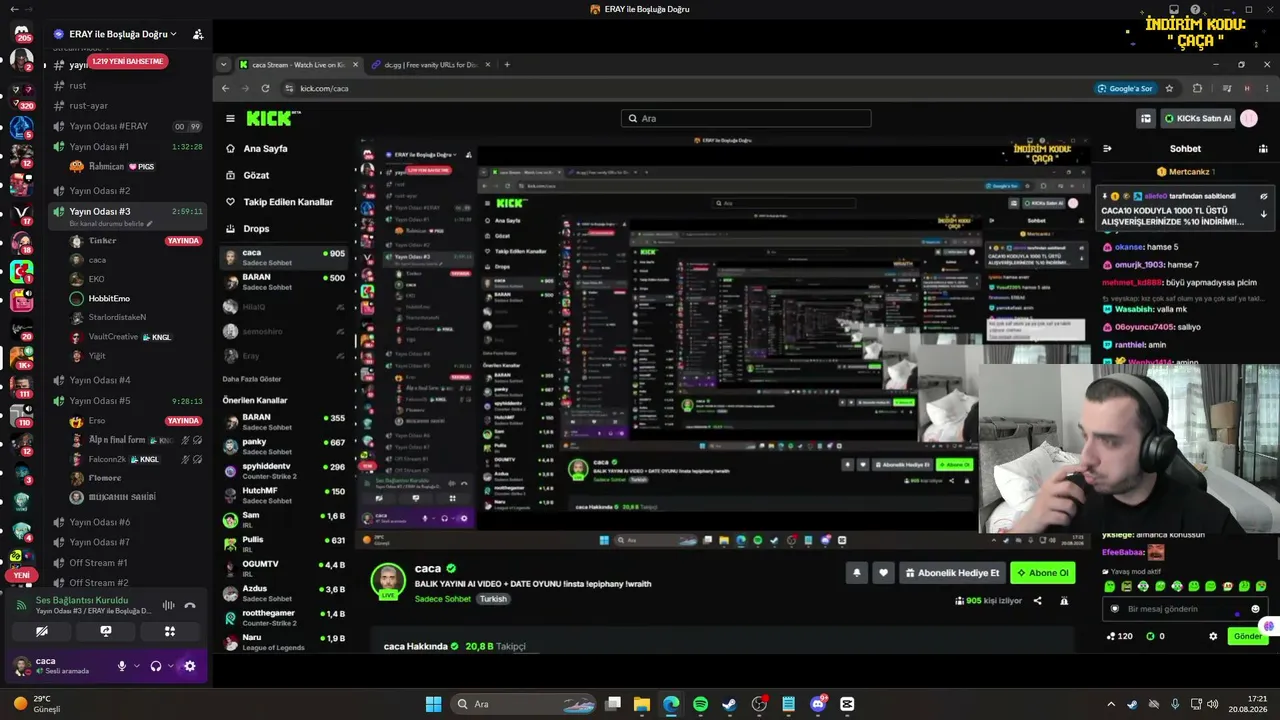Click the 1.219 Yeni Bahsetme pill
Viewport: 1280px width, 720px height.
point(126,61)
